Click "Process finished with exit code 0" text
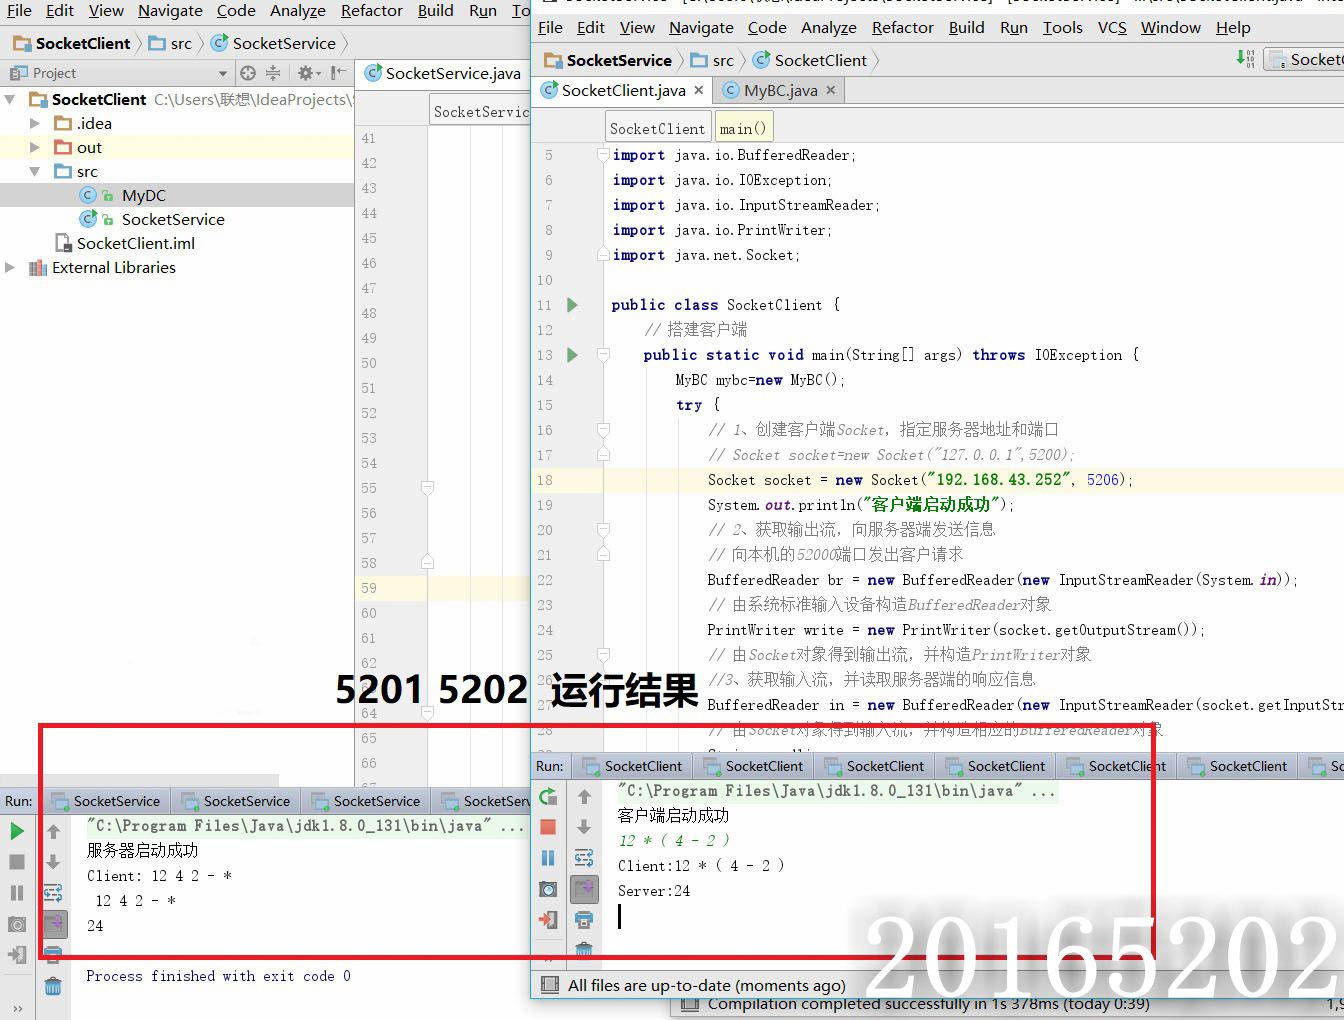1344x1020 pixels. tap(218, 976)
